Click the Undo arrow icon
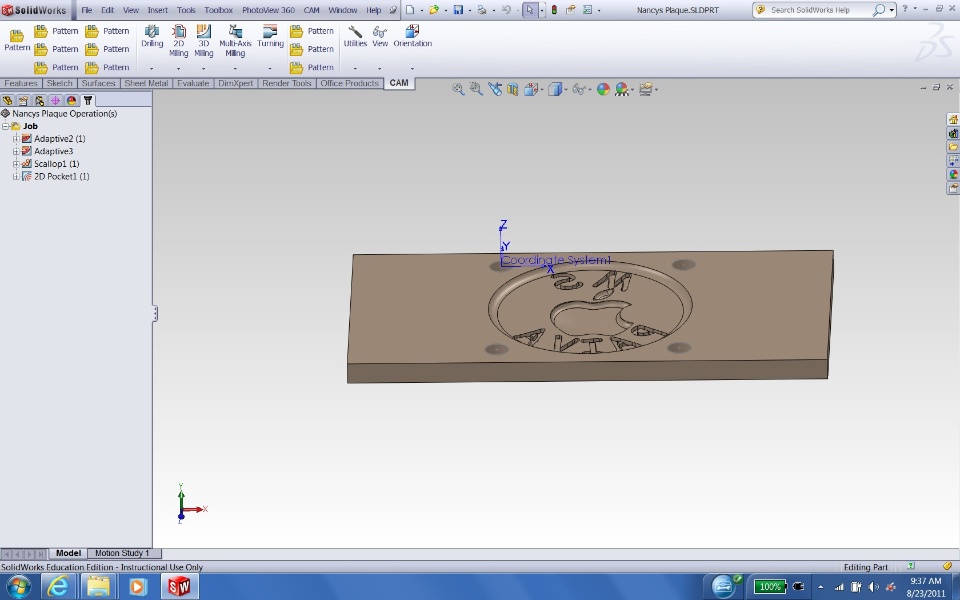Image resolution: width=960 pixels, height=600 pixels. pyautogui.click(x=506, y=10)
